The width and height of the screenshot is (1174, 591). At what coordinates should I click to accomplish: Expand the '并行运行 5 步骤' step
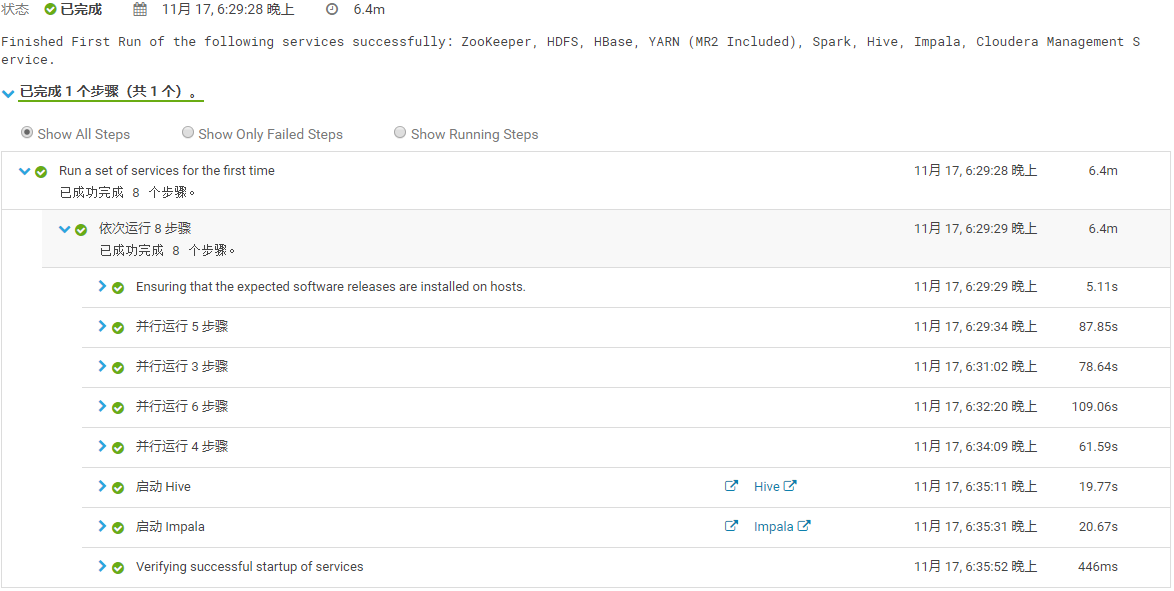tap(103, 326)
